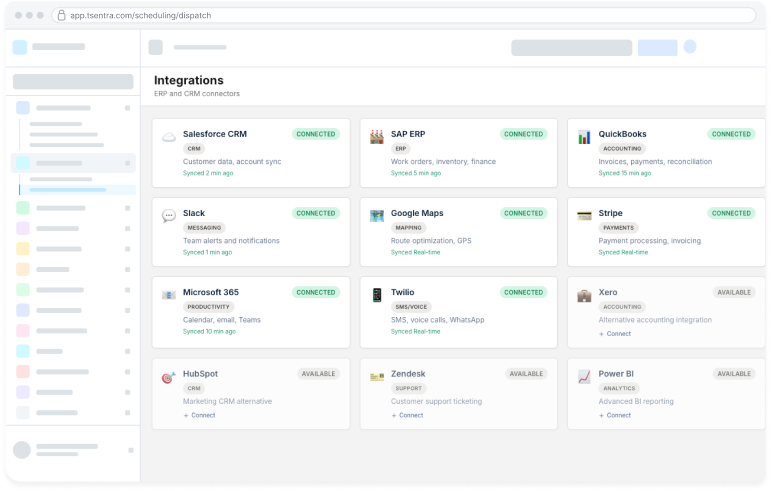
Task: Click the Power BI chart icon
Action: tap(584, 377)
